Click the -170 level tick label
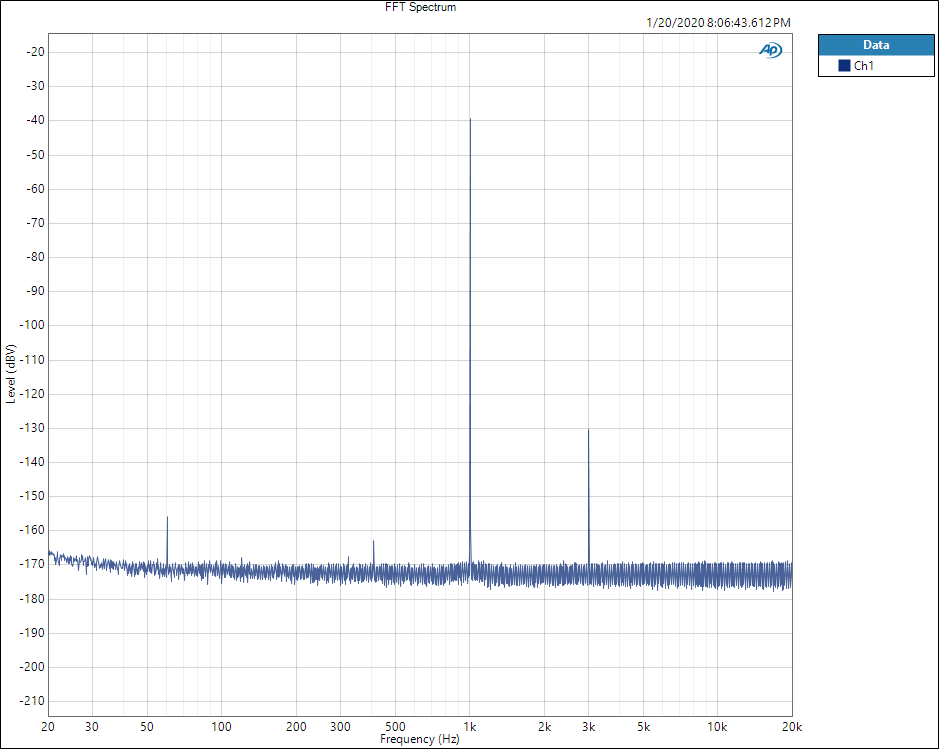The height and width of the screenshot is (749, 939). 32,564
